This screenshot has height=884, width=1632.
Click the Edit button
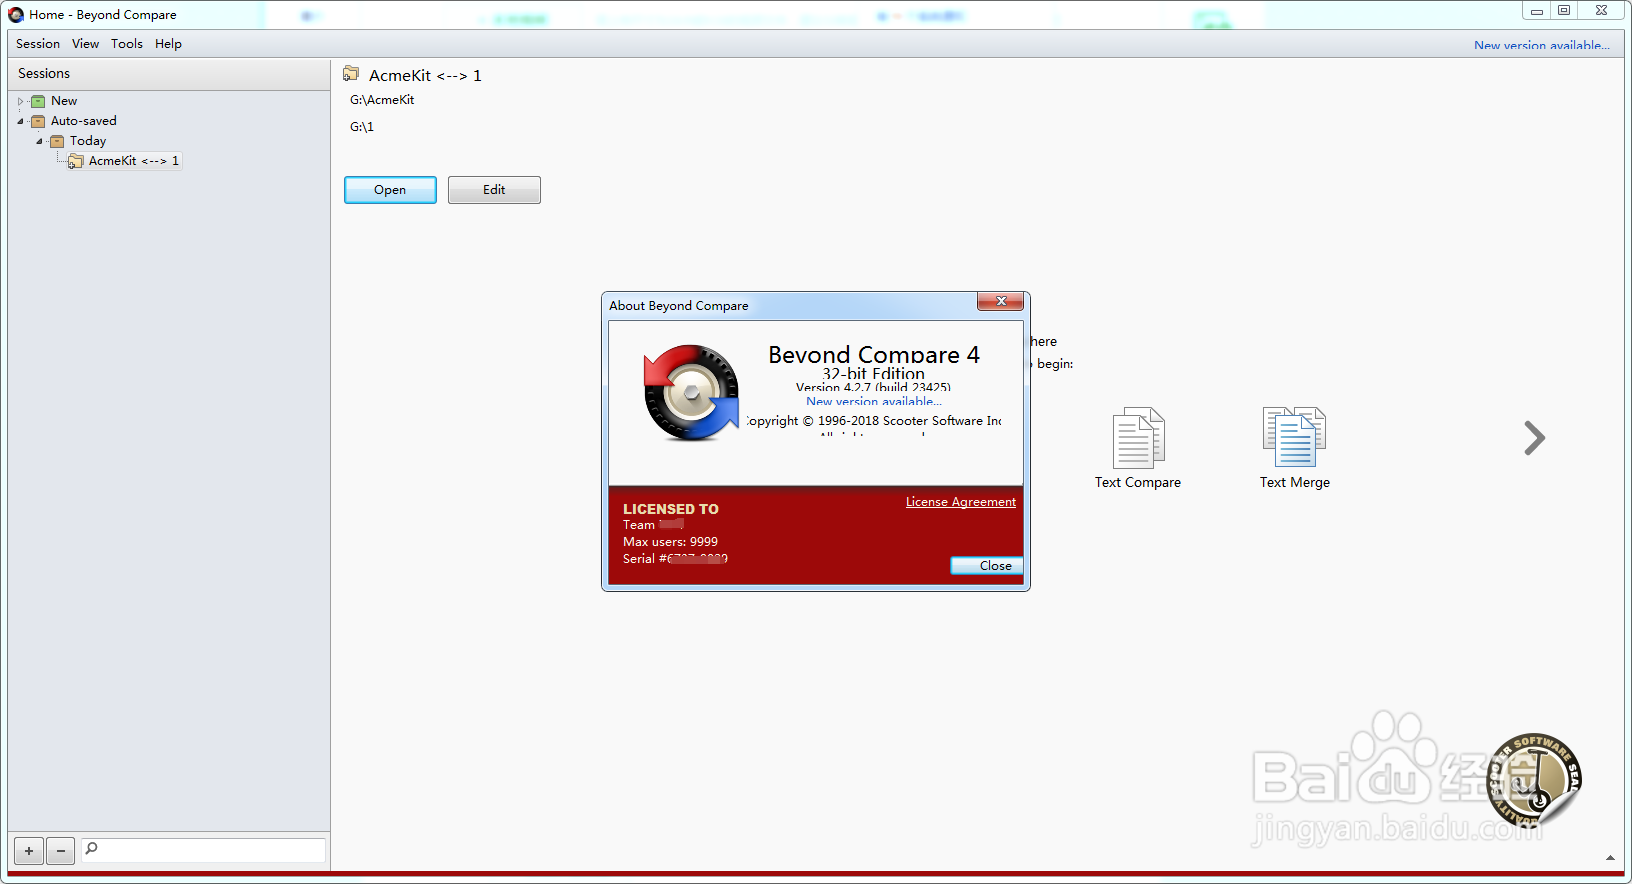click(494, 190)
